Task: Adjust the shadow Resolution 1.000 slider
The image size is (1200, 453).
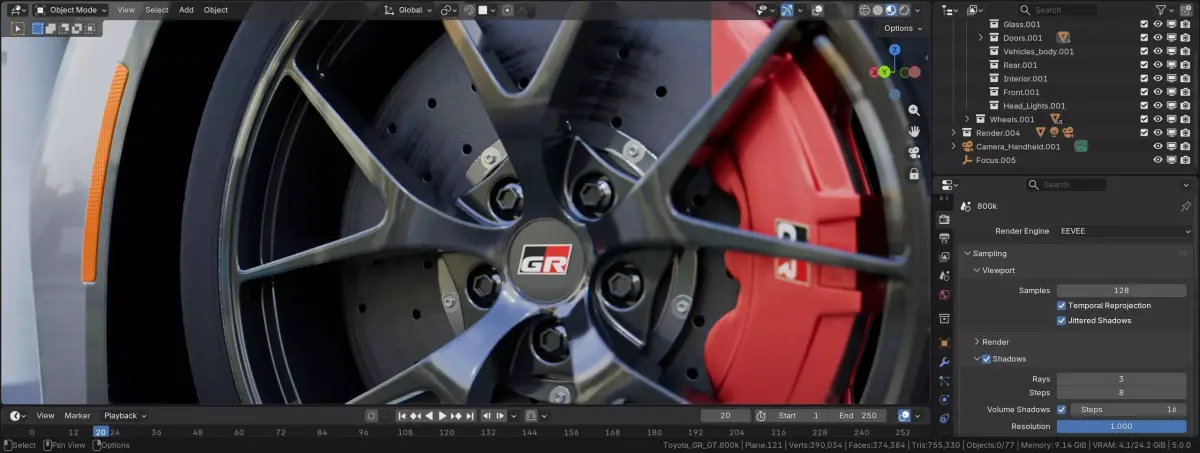Action: (1121, 426)
